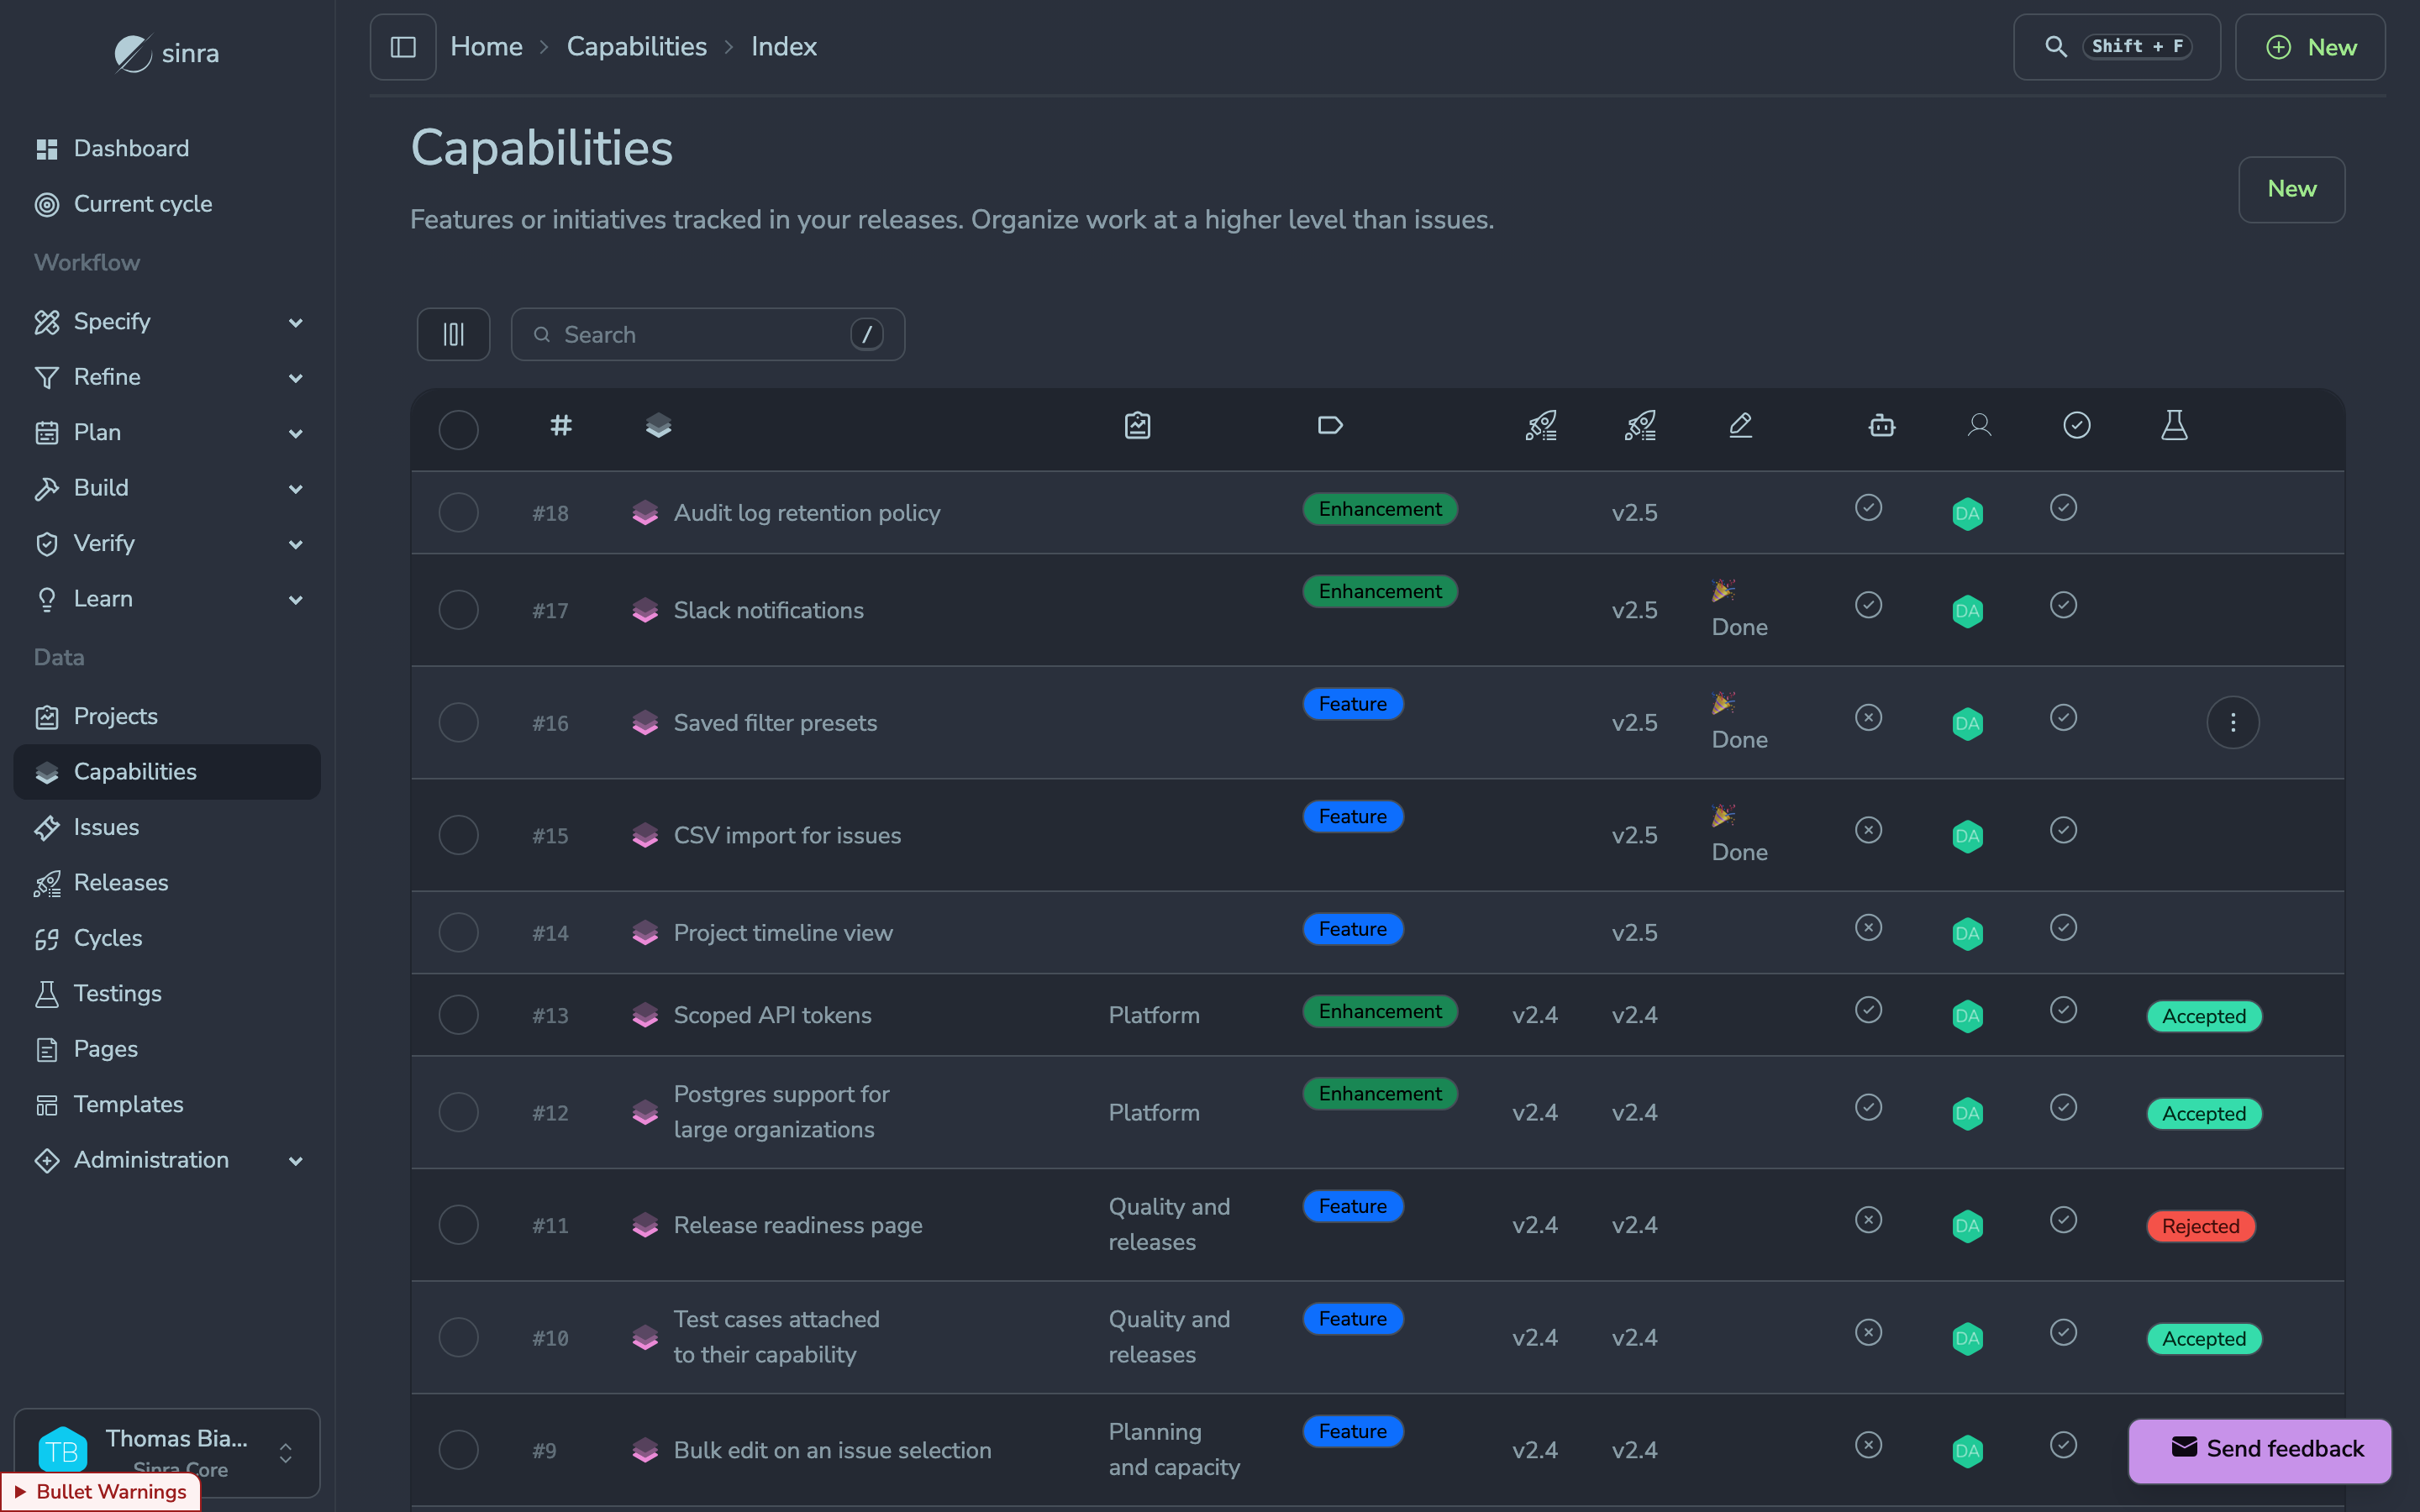
Task: Open Releases in the sidebar
Action: [167, 883]
